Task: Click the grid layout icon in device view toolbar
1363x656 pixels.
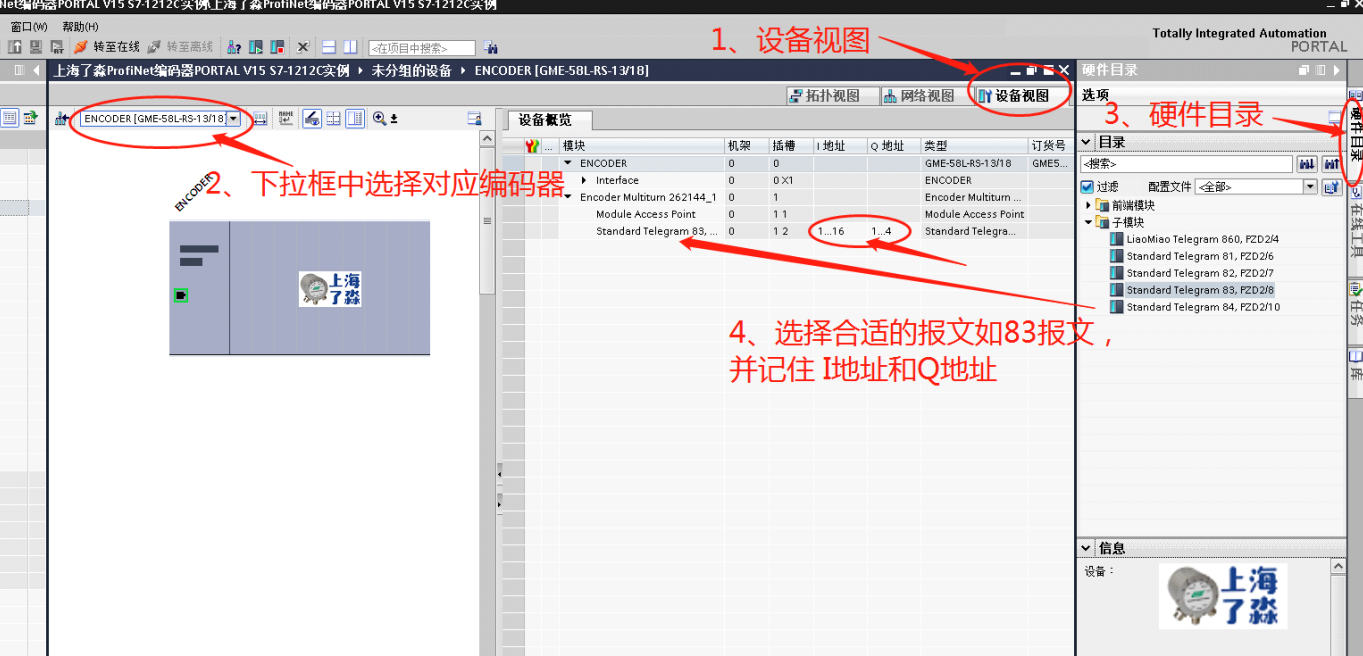Action: [334, 119]
